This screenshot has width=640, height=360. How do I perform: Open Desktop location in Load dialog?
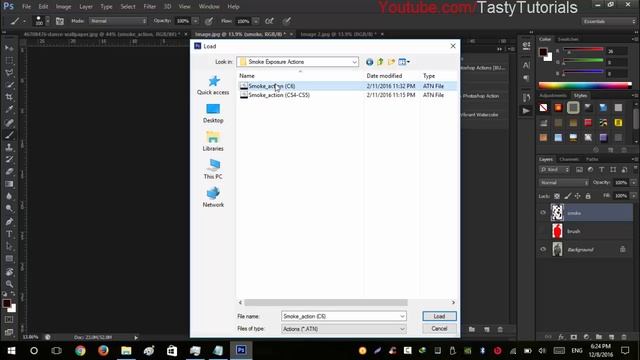point(213,113)
